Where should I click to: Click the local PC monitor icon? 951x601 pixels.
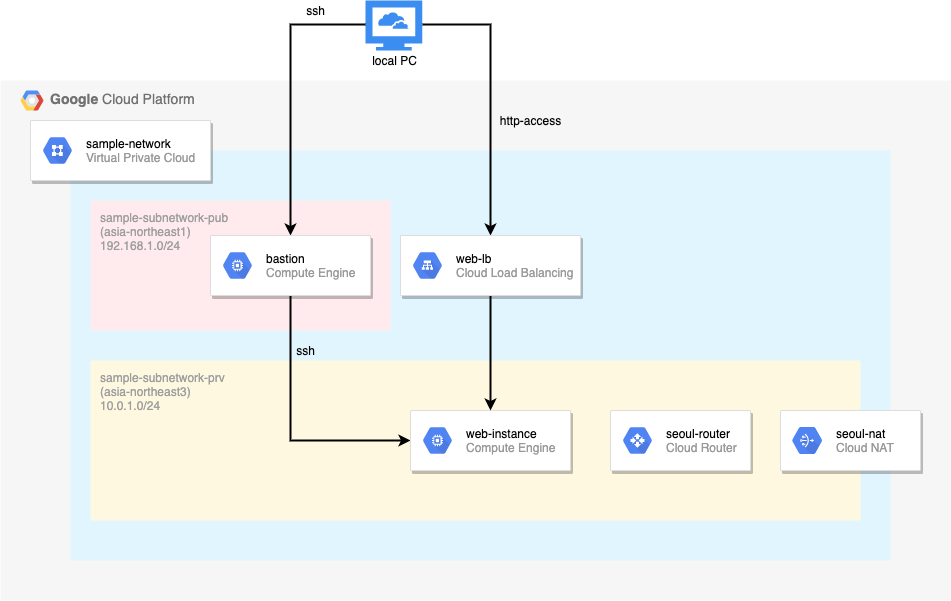(x=394, y=25)
